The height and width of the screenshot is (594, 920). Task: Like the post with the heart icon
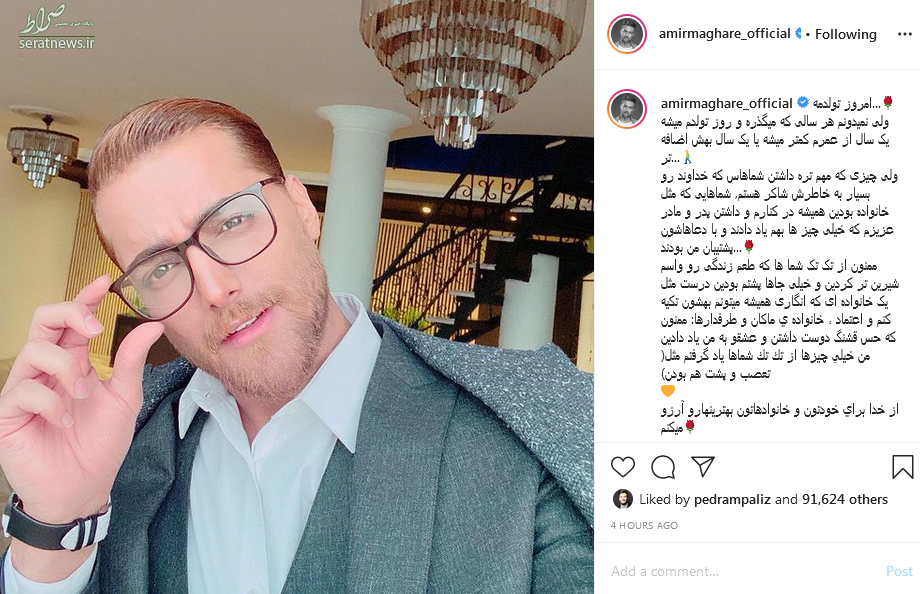point(623,467)
